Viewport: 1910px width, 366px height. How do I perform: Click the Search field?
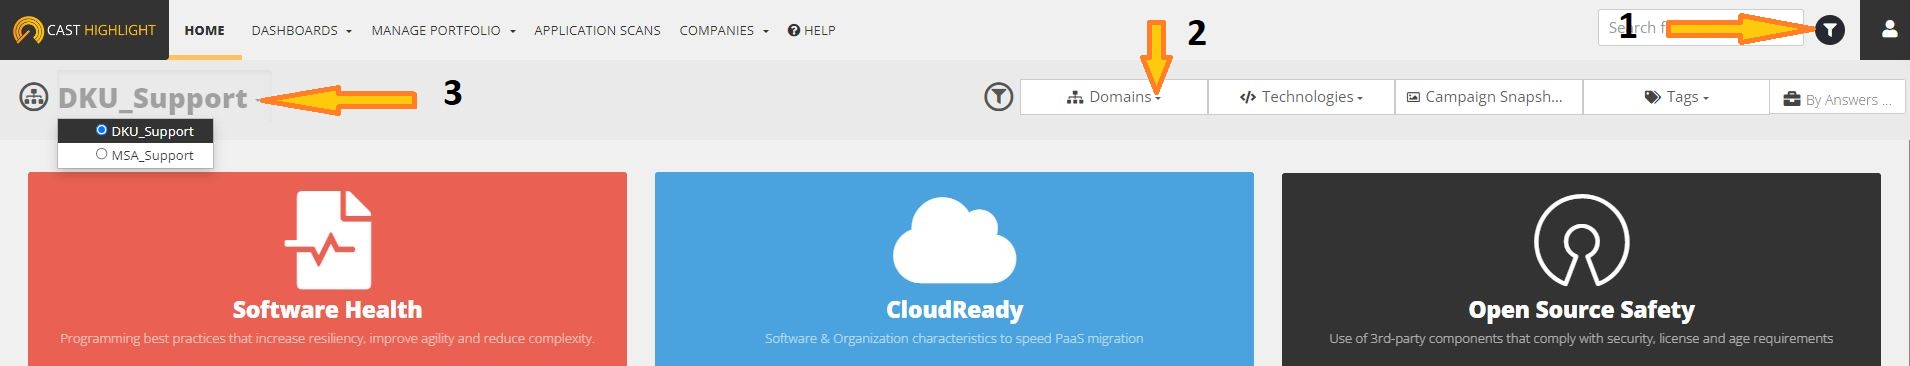(1700, 28)
